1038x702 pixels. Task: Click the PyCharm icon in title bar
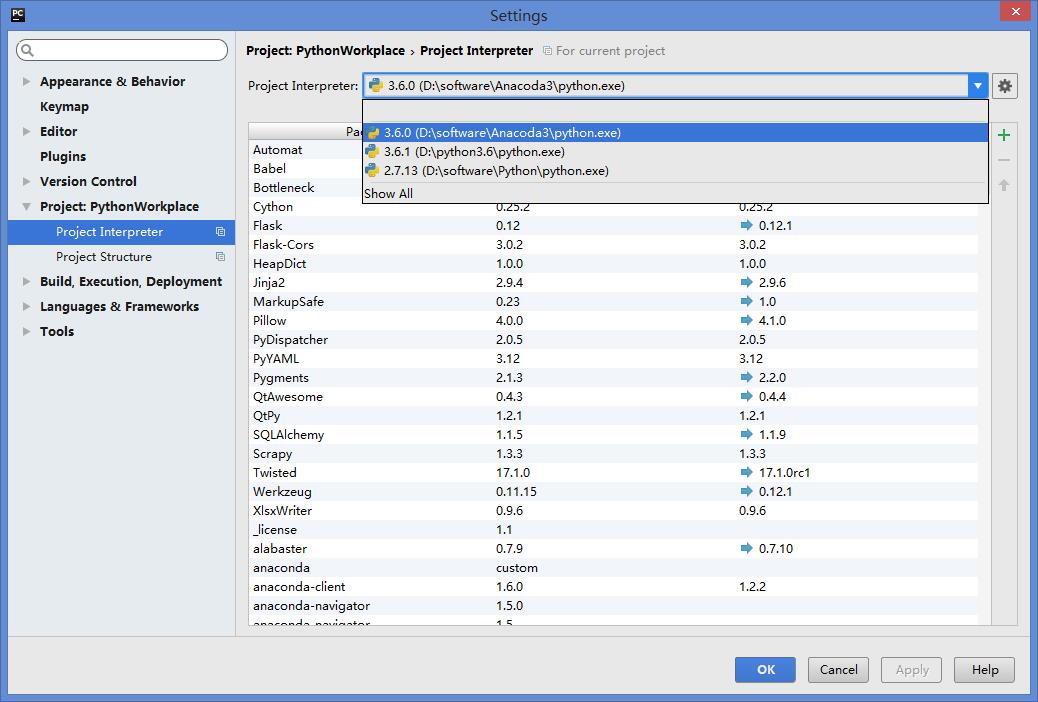point(19,15)
